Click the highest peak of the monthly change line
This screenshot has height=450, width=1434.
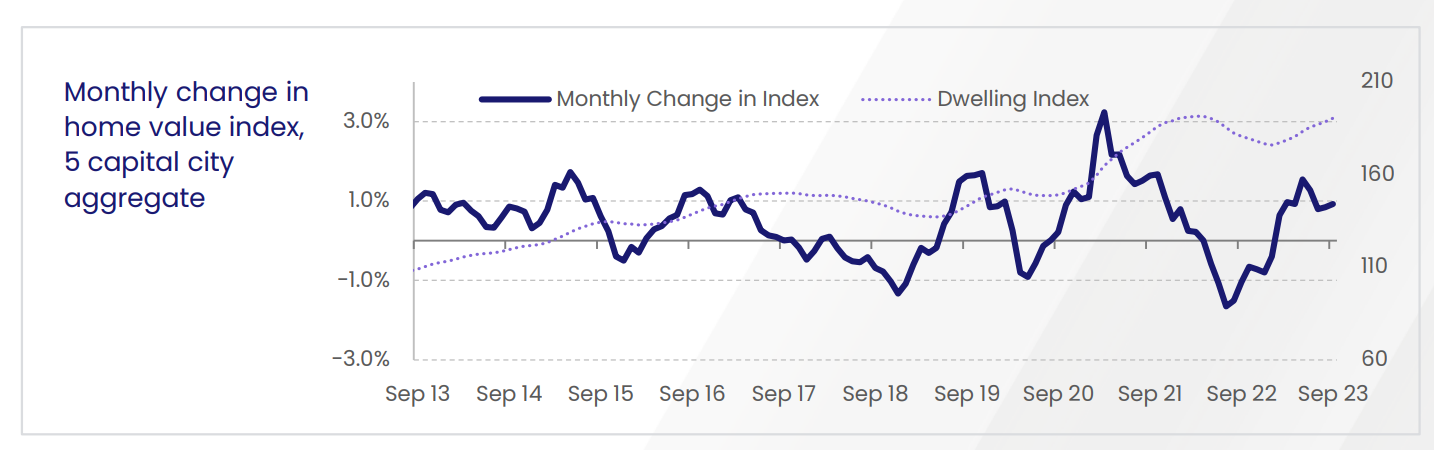1103,113
